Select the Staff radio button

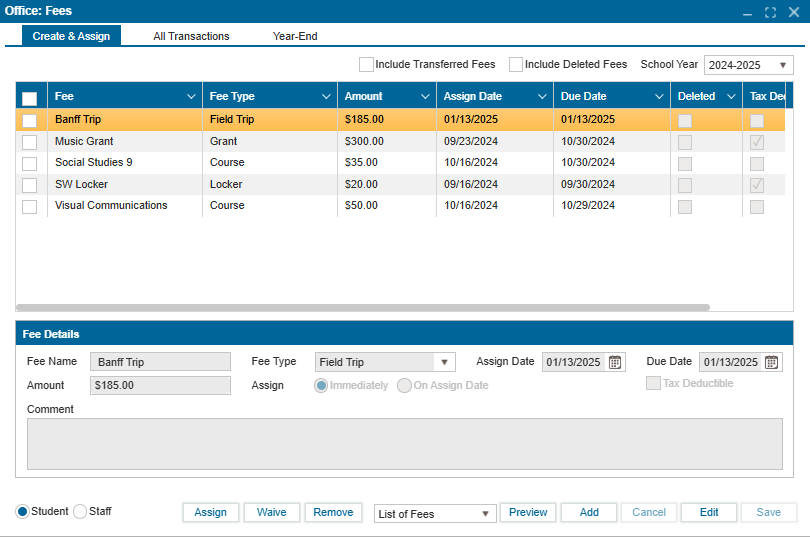click(x=81, y=512)
